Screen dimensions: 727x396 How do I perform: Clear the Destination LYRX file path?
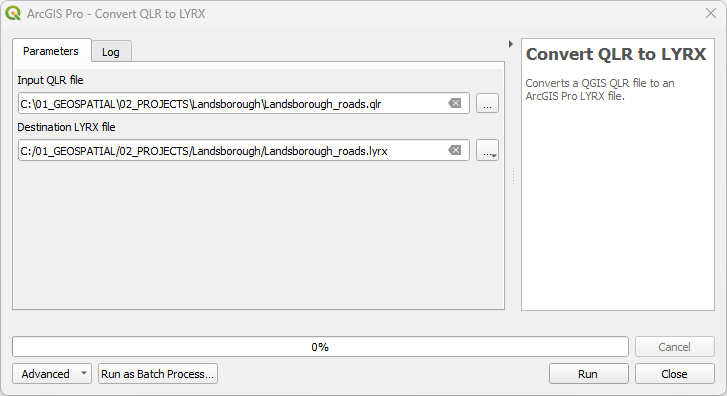point(455,150)
